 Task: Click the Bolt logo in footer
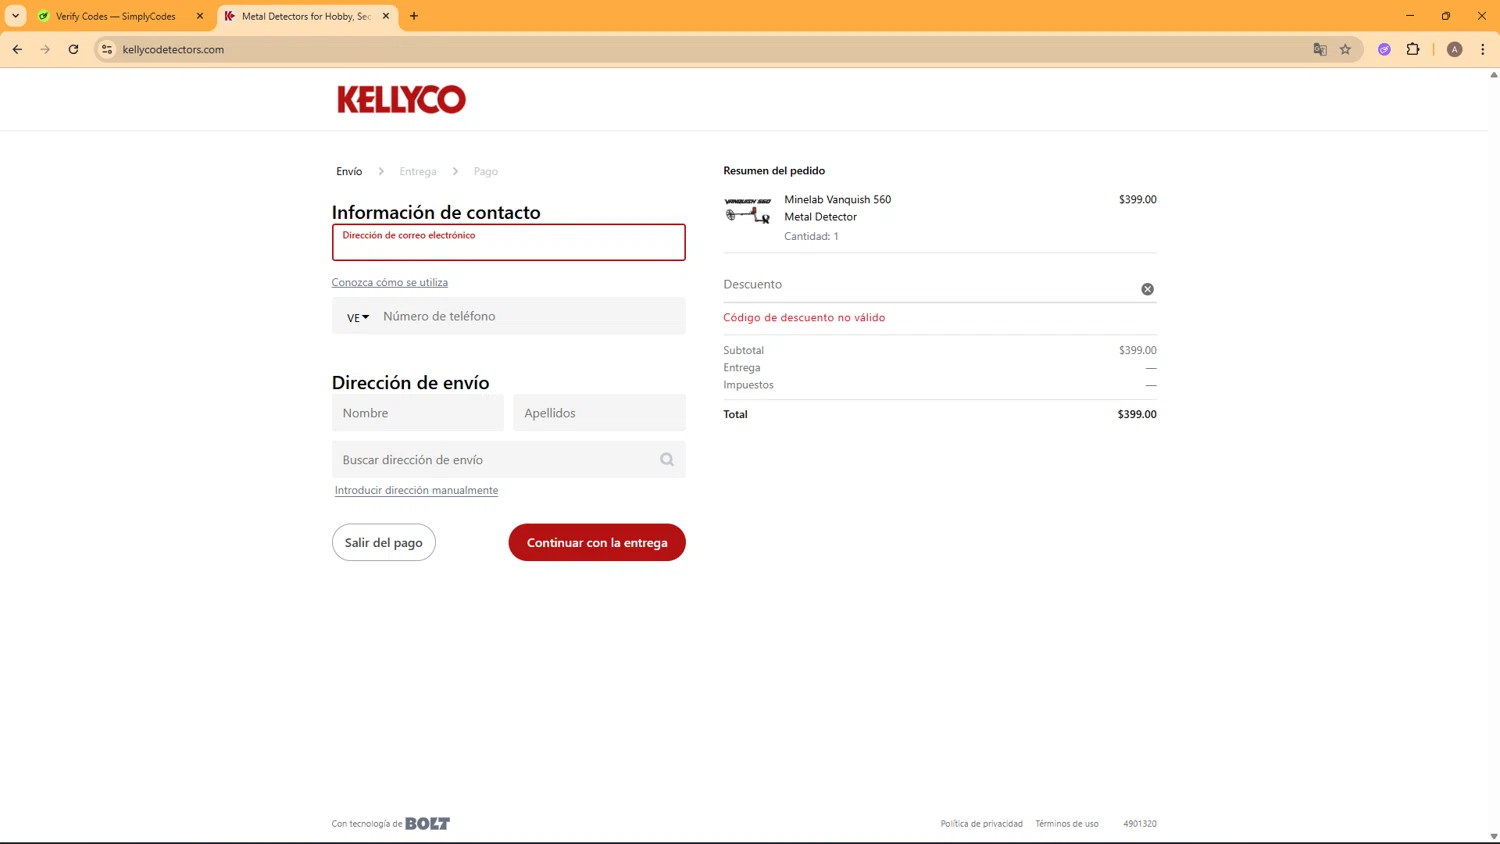click(x=427, y=823)
